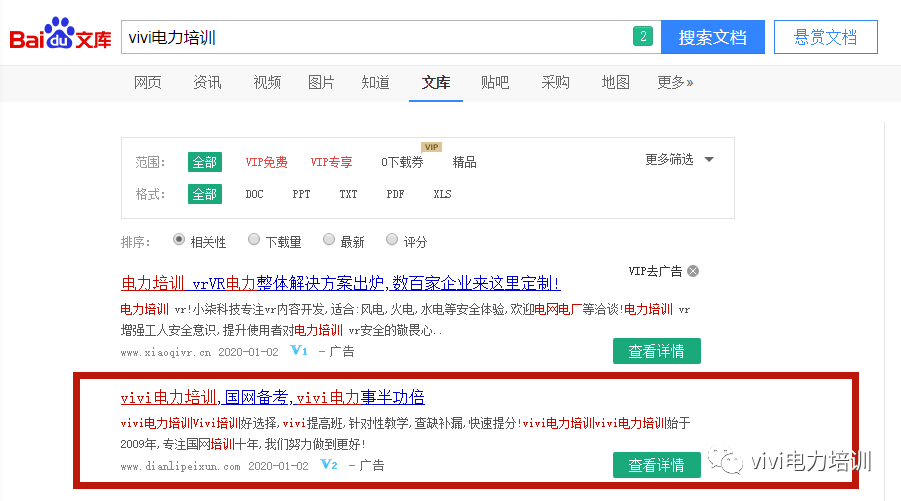Viewport: 901px width, 501px height.
Task: Select the 文库 tab
Action: pyautogui.click(x=436, y=83)
